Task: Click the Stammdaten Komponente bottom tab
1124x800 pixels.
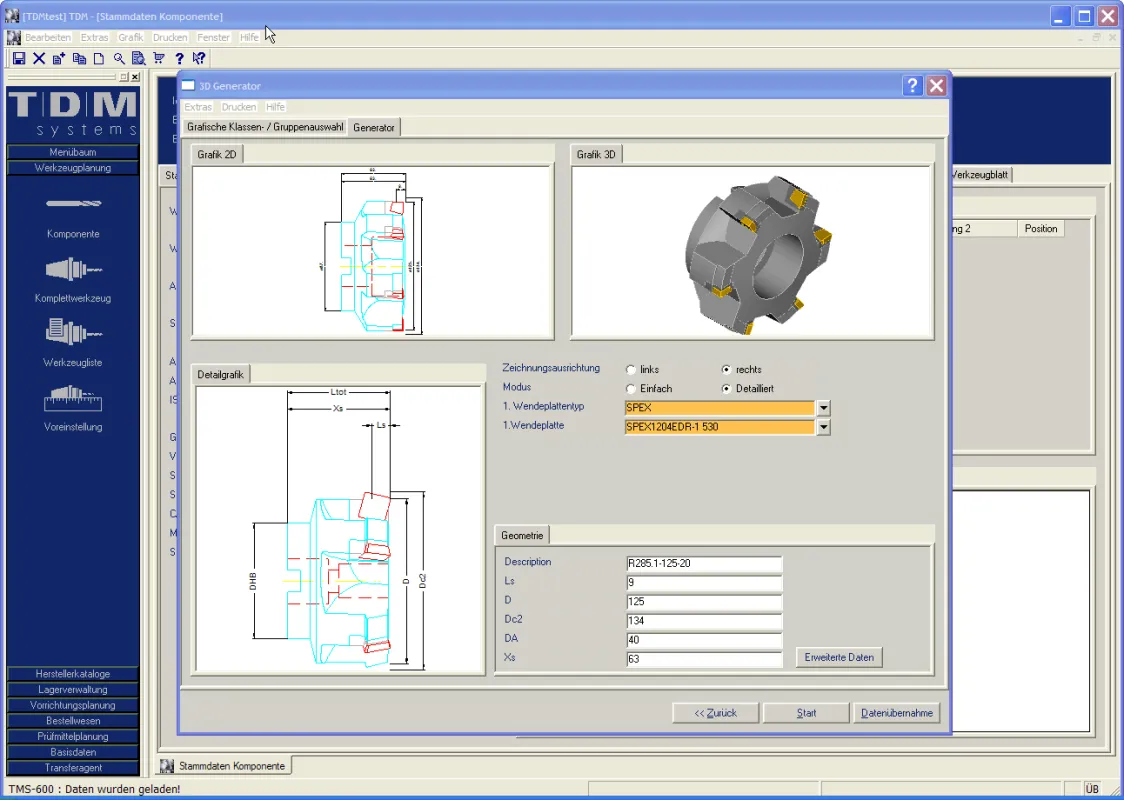Action: [x=224, y=766]
